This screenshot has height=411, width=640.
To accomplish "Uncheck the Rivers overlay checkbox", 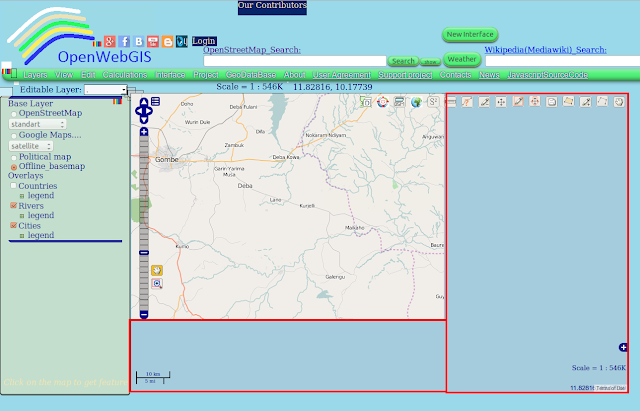I will [x=13, y=205].
